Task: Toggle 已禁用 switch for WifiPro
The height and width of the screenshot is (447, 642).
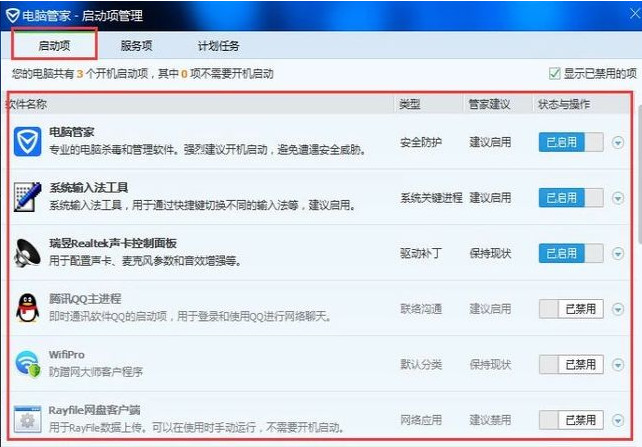Action: 571,364
